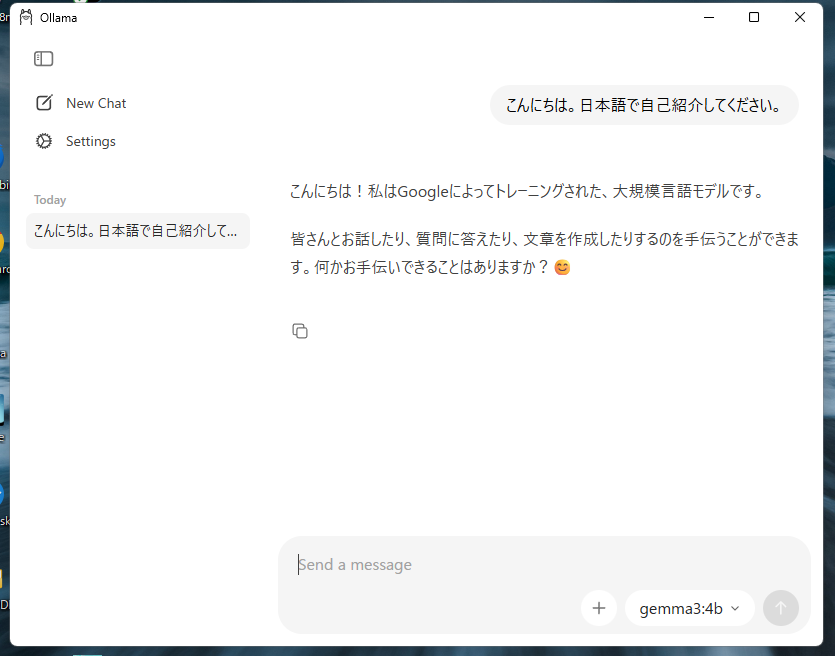Copy the assistant's response with copy icon
The width and height of the screenshot is (835, 656).
300,331
